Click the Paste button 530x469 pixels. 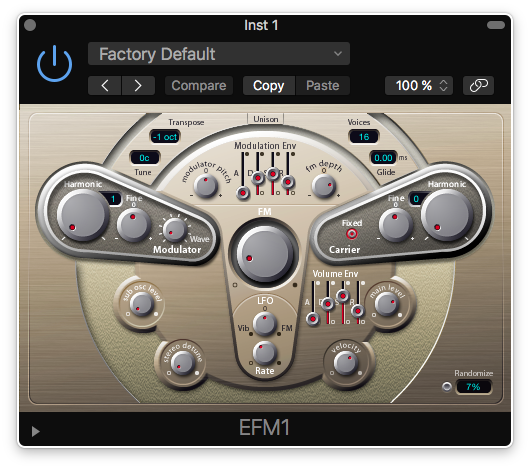pos(323,85)
